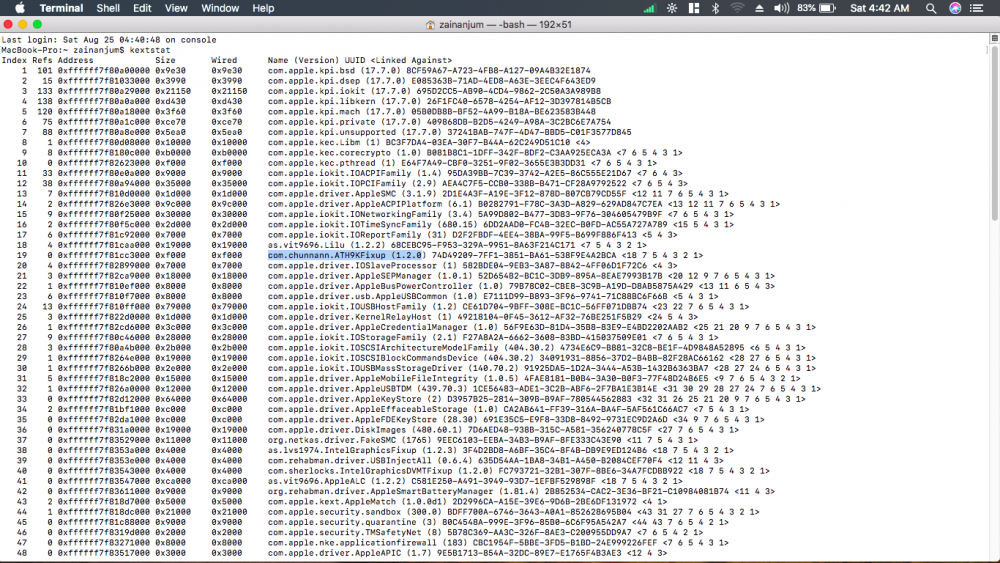
Task: Click the window layout menu bar icon
Action: [x=694, y=8]
